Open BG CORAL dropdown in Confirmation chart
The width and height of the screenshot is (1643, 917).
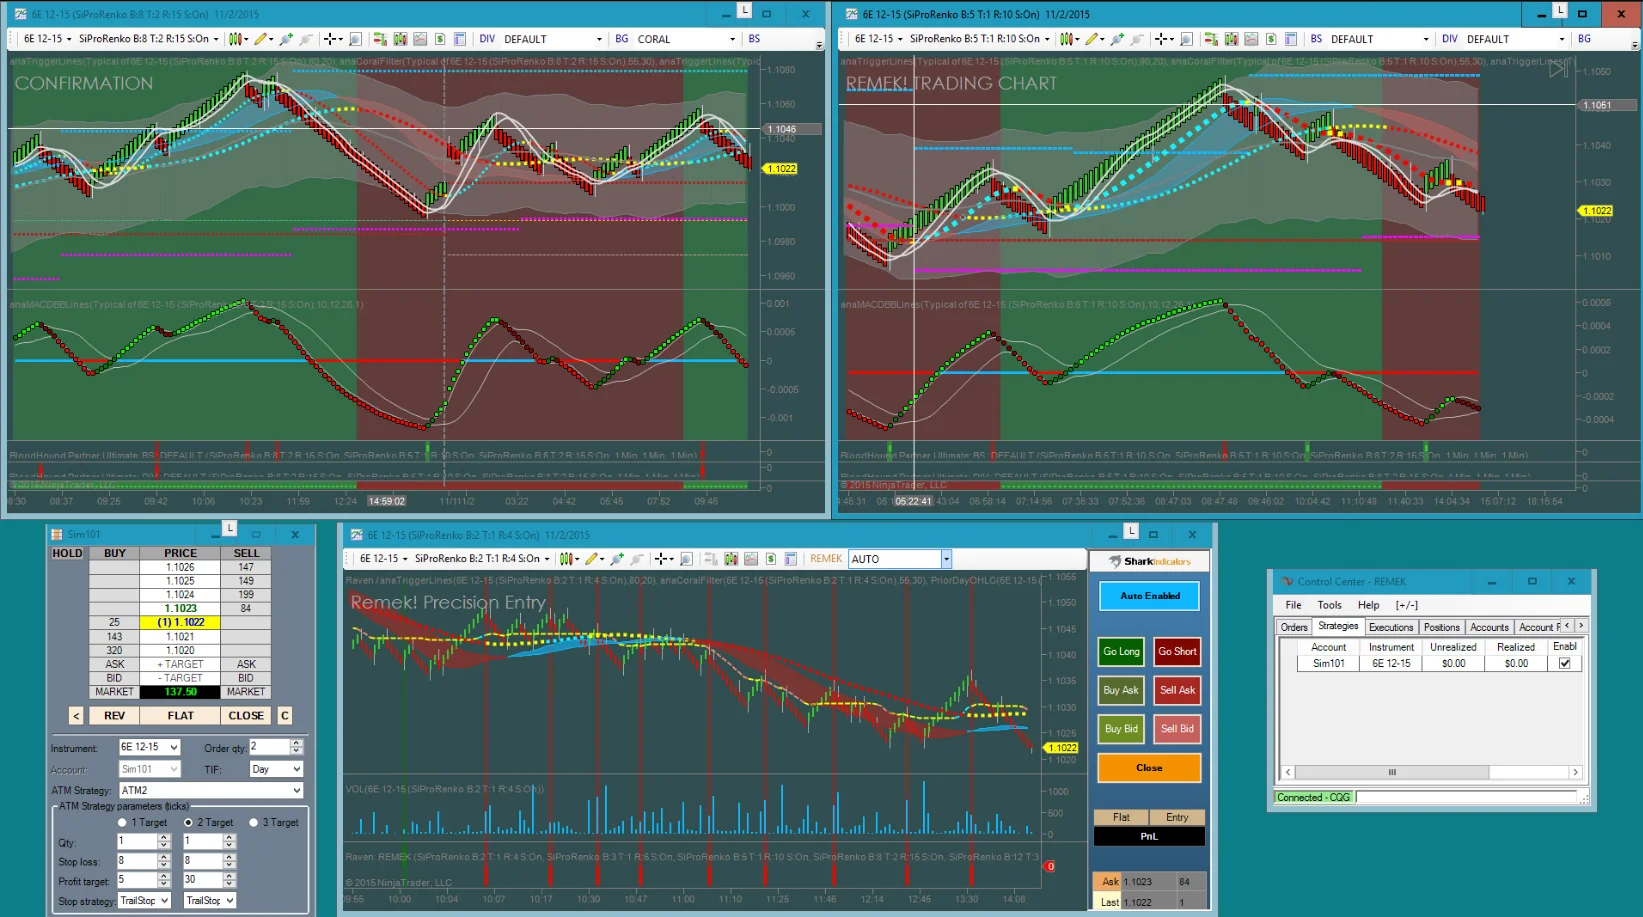coord(686,39)
